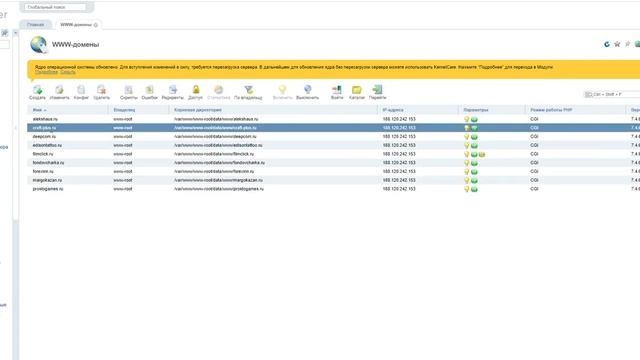Click the green disk icon in the deepcom.ru row
This screenshot has height=360, width=640.
(474, 137)
